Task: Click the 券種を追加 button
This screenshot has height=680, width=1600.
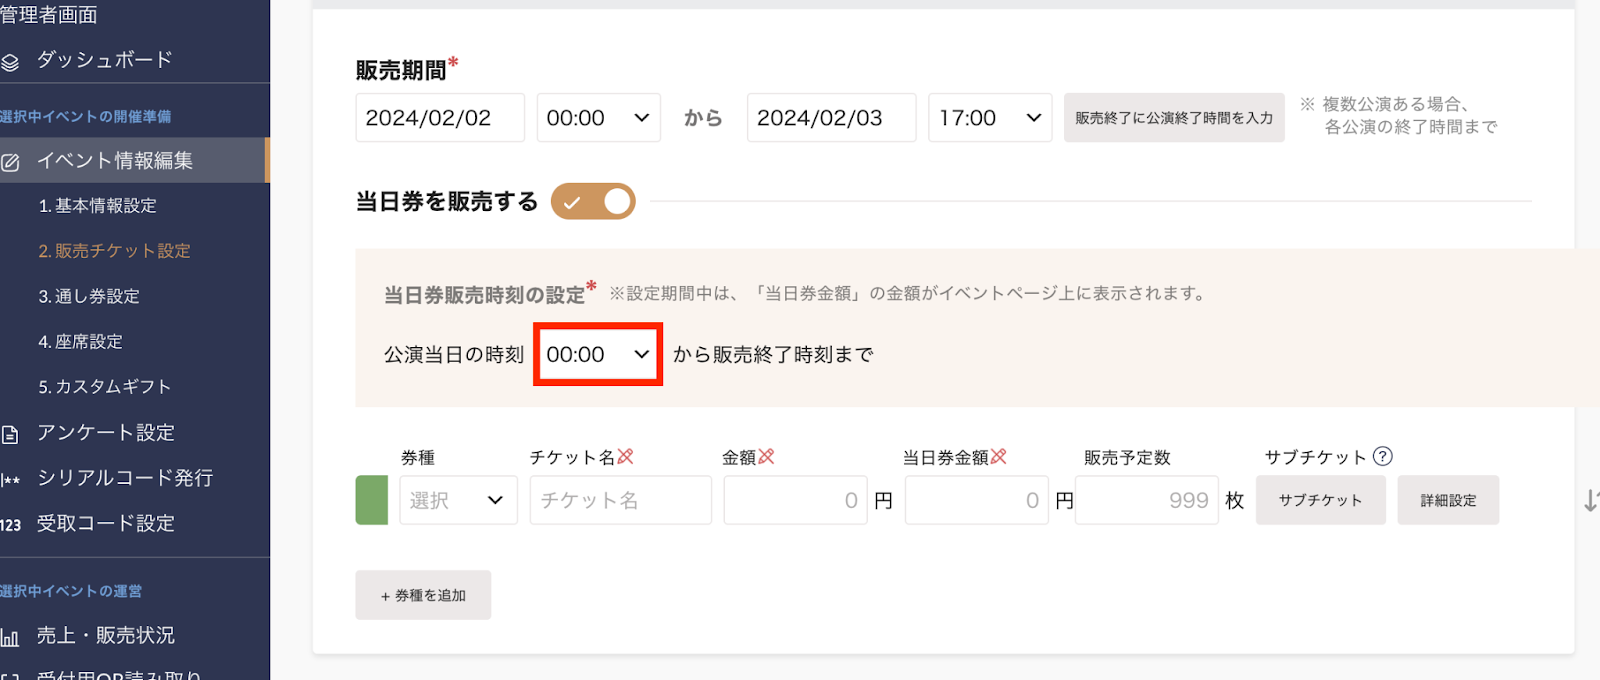Action: pyautogui.click(x=423, y=595)
